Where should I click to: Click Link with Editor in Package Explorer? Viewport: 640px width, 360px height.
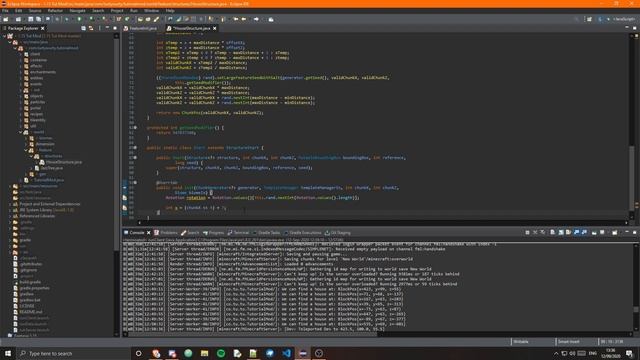tap(91, 28)
